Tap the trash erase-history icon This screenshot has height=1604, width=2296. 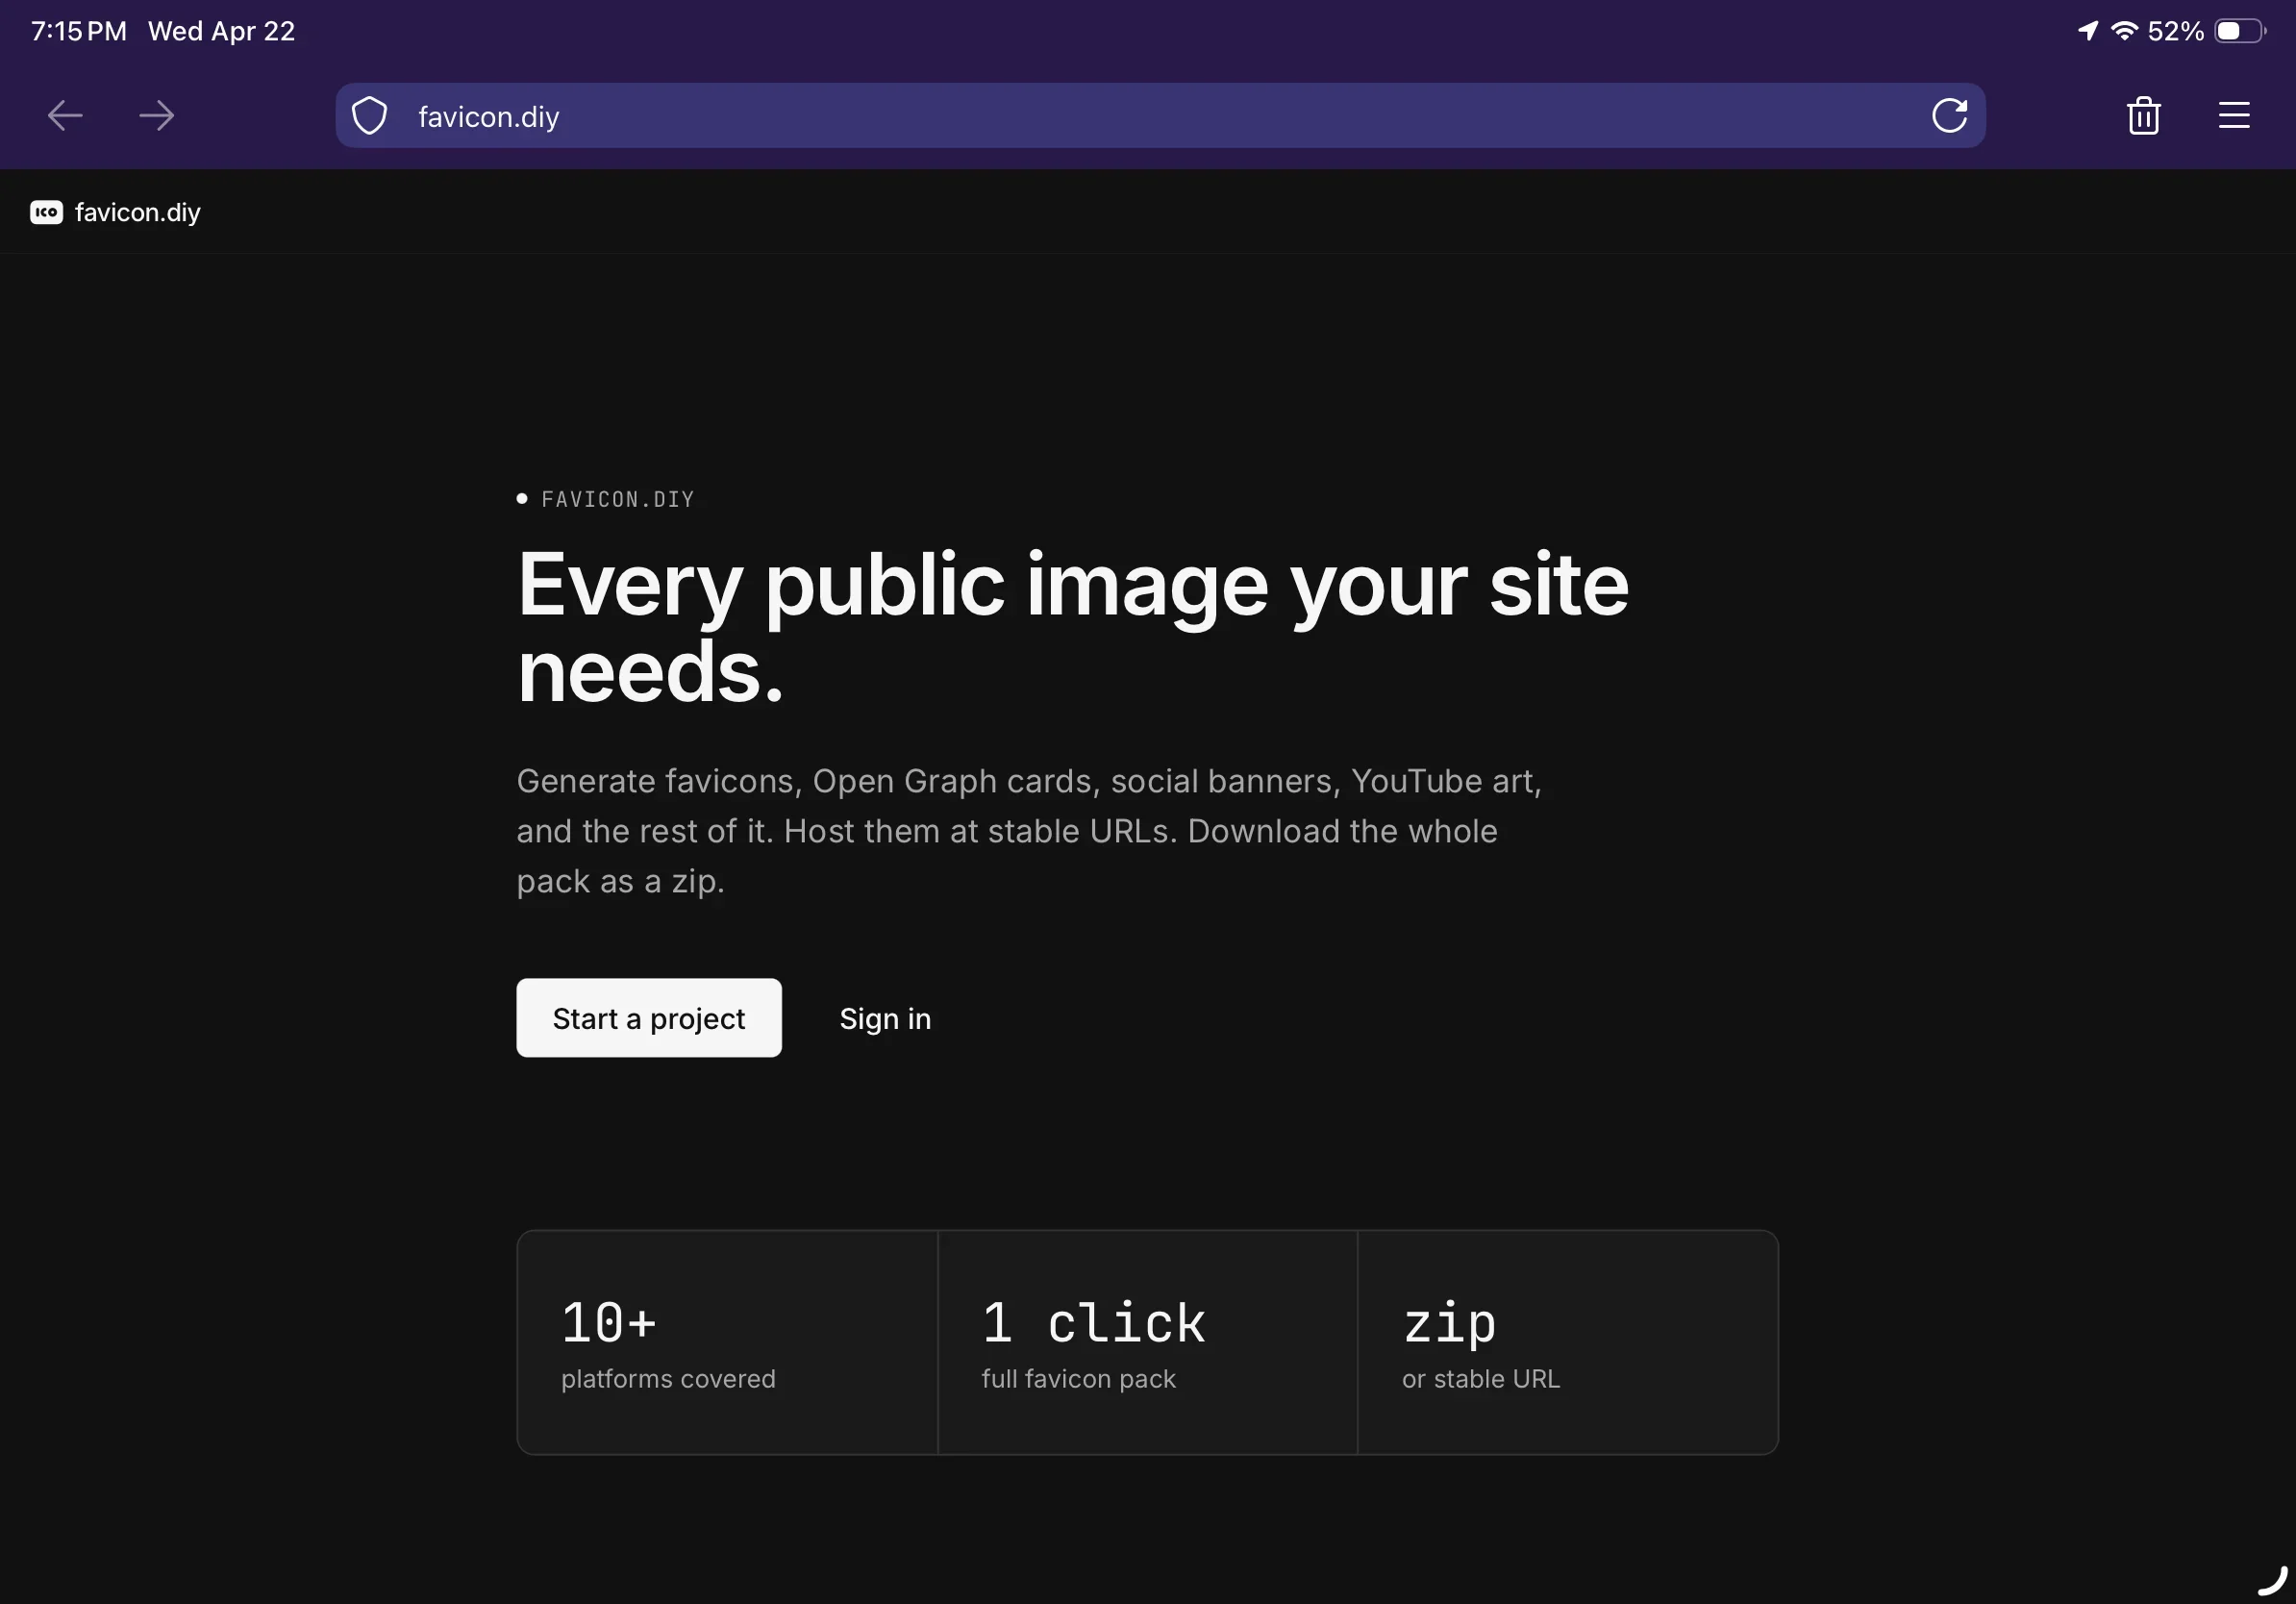(x=2143, y=116)
